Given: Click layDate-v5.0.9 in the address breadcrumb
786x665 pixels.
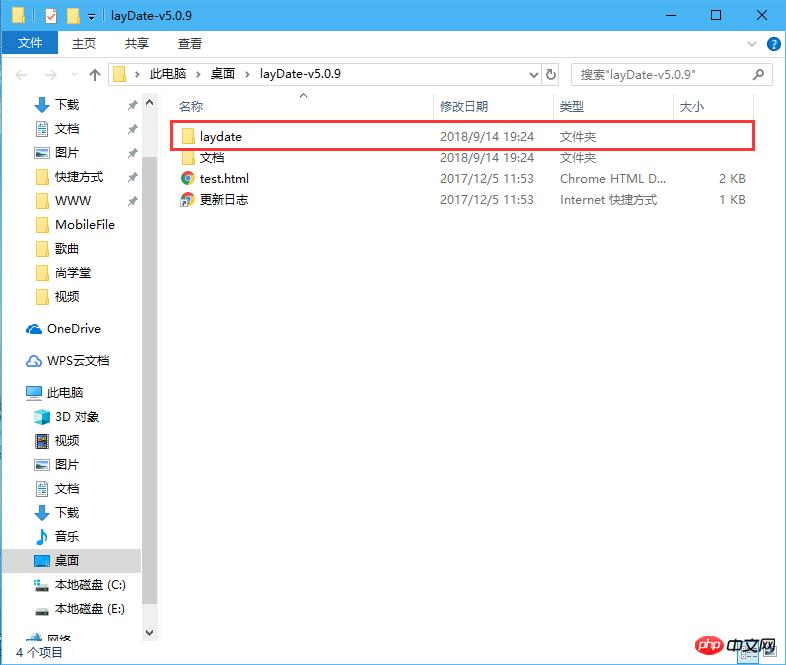Looking at the screenshot, I should pyautogui.click(x=300, y=74).
